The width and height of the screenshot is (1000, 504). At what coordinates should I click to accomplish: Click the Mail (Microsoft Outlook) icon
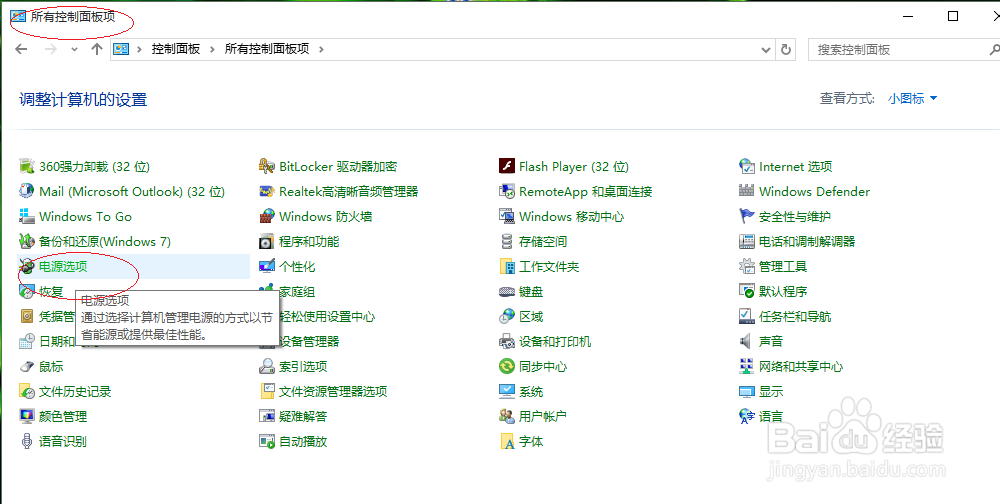26,191
